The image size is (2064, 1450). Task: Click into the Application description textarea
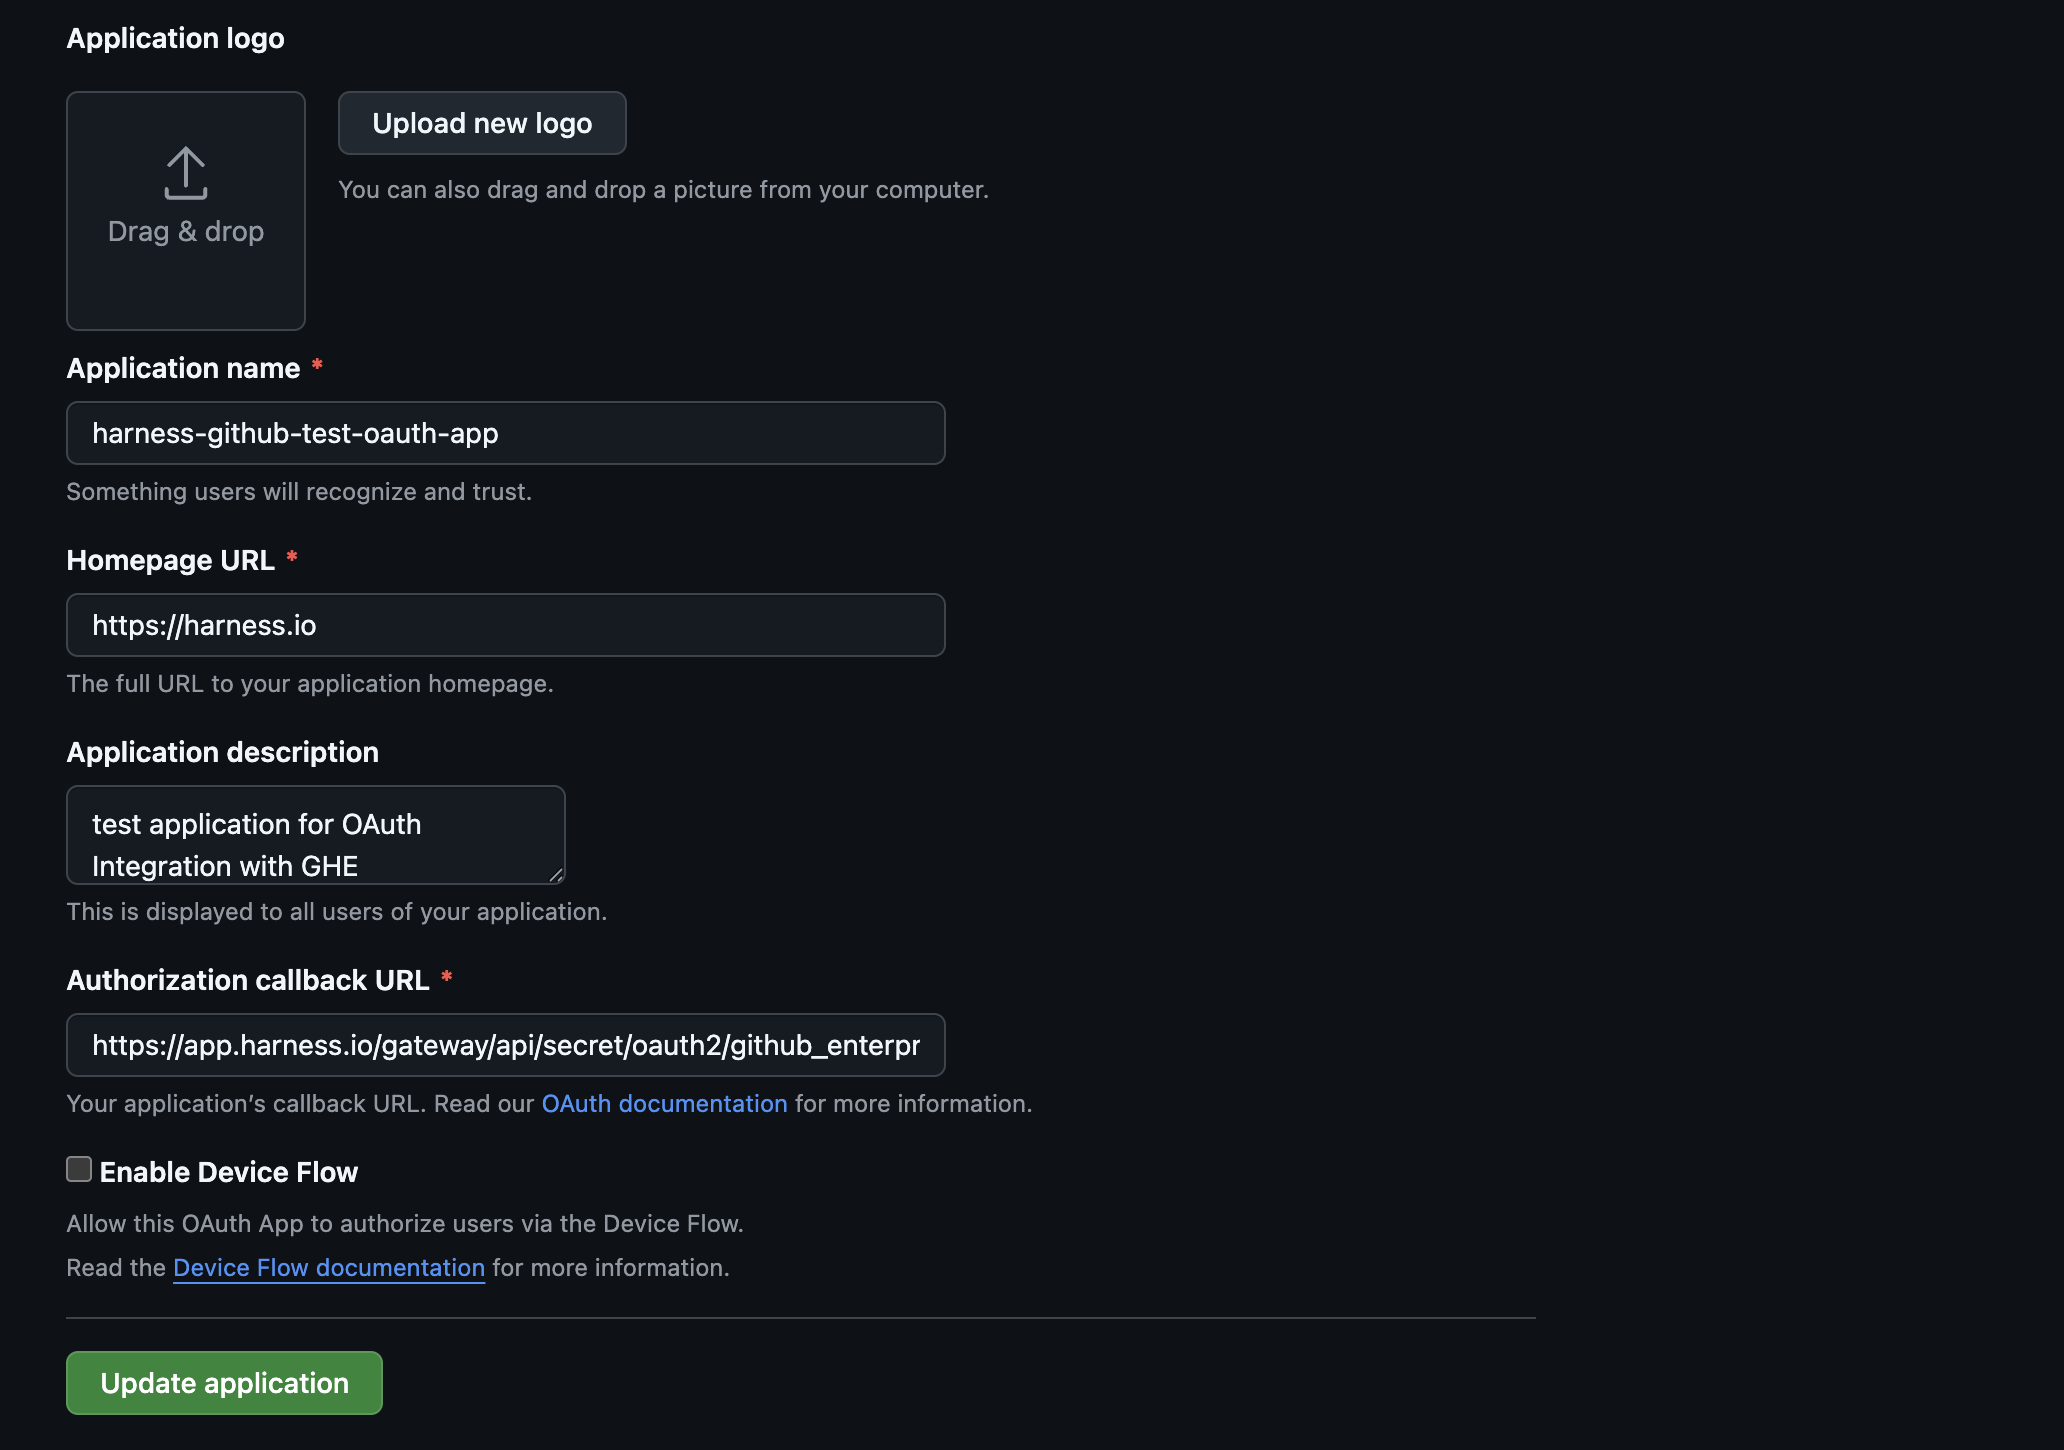pos(315,835)
